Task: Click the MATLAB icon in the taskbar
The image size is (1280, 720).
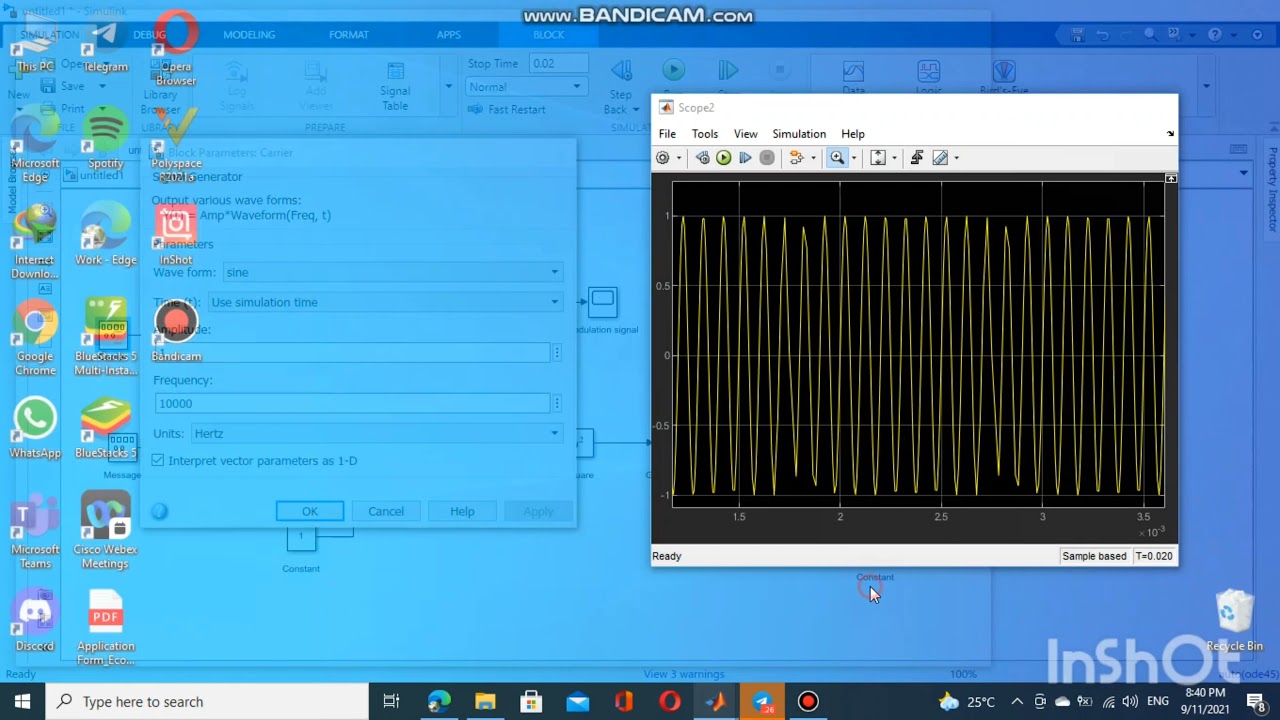Action: coord(715,702)
